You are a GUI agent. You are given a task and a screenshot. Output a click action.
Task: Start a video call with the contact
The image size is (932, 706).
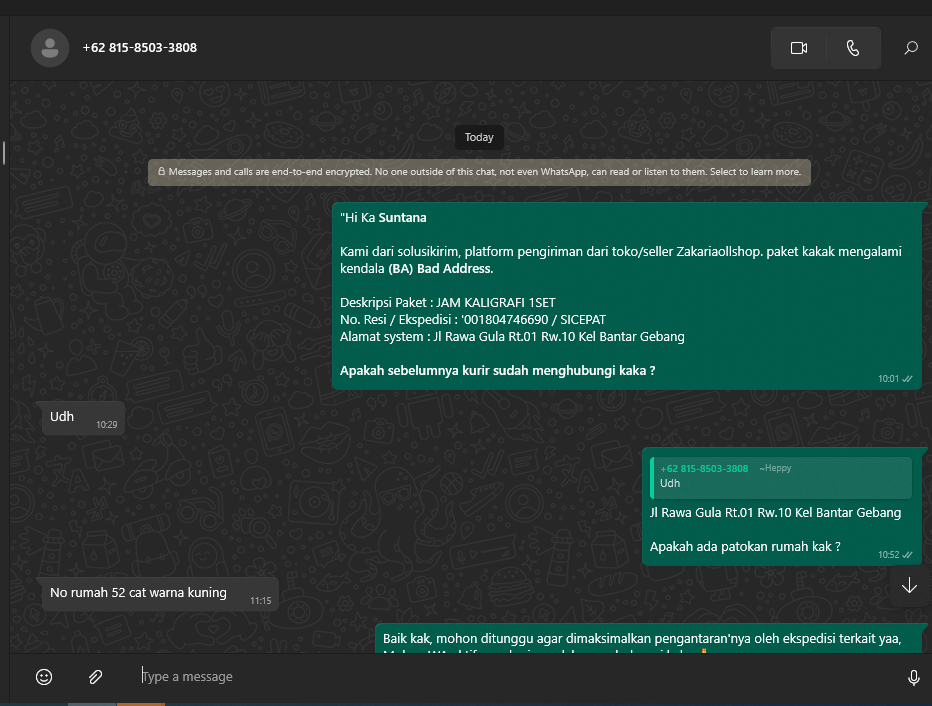point(798,48)
